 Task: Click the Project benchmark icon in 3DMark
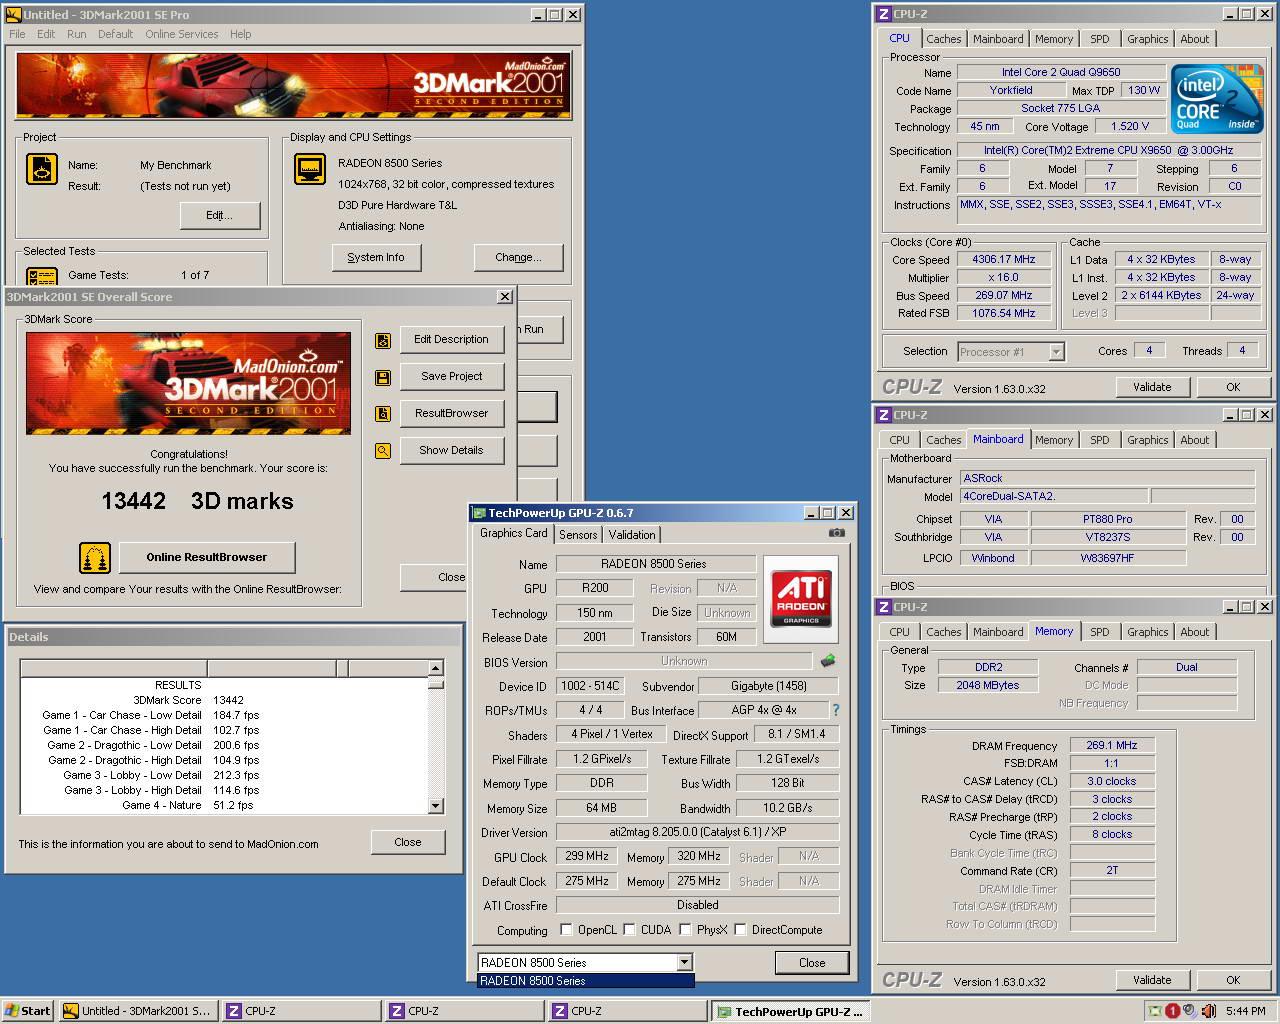41,170
